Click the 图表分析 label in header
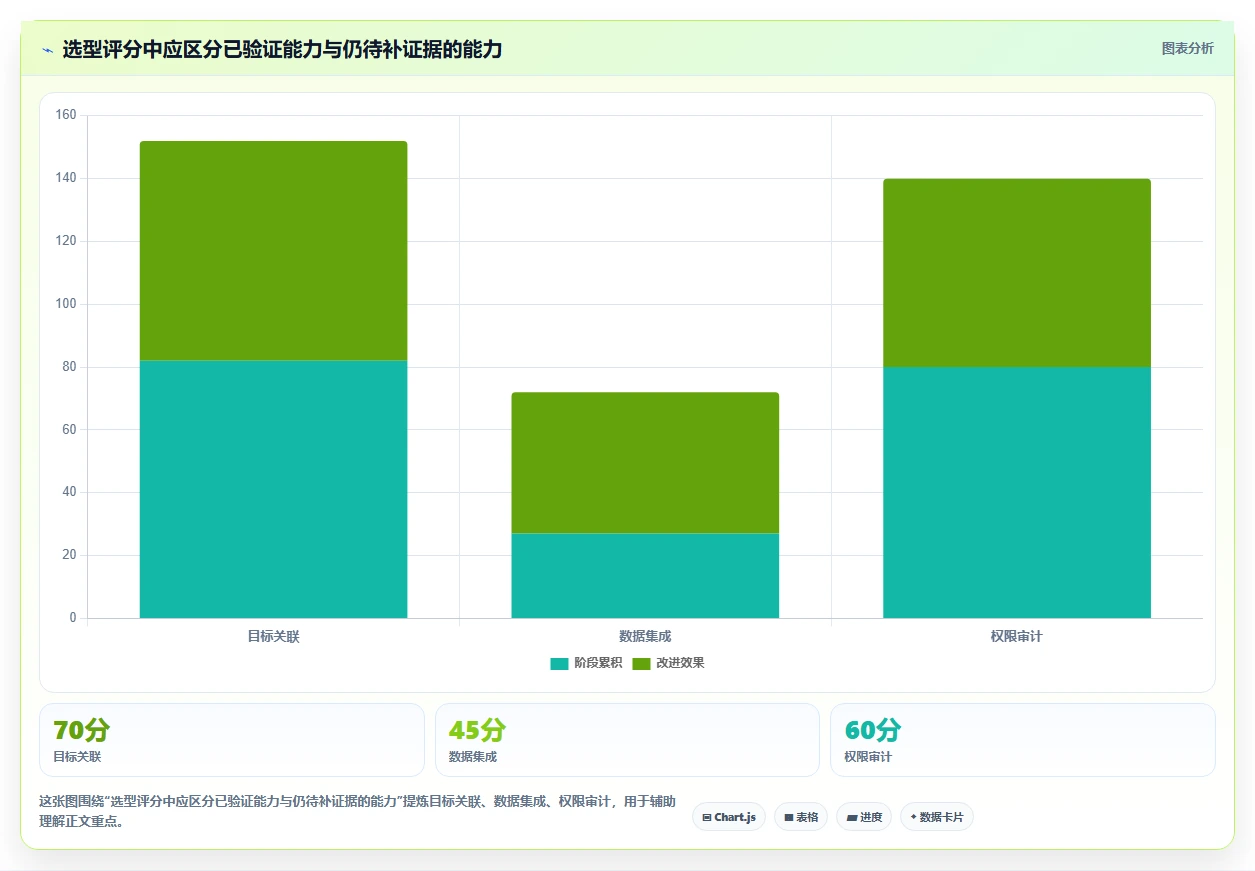 click(1187, 48)
